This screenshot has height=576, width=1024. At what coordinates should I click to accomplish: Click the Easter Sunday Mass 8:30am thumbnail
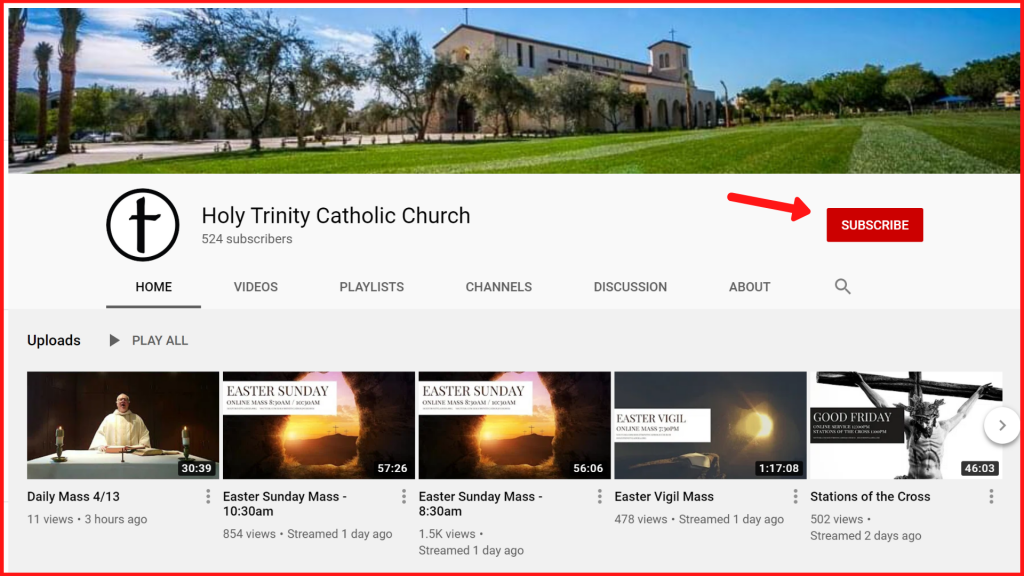(514, 425)
